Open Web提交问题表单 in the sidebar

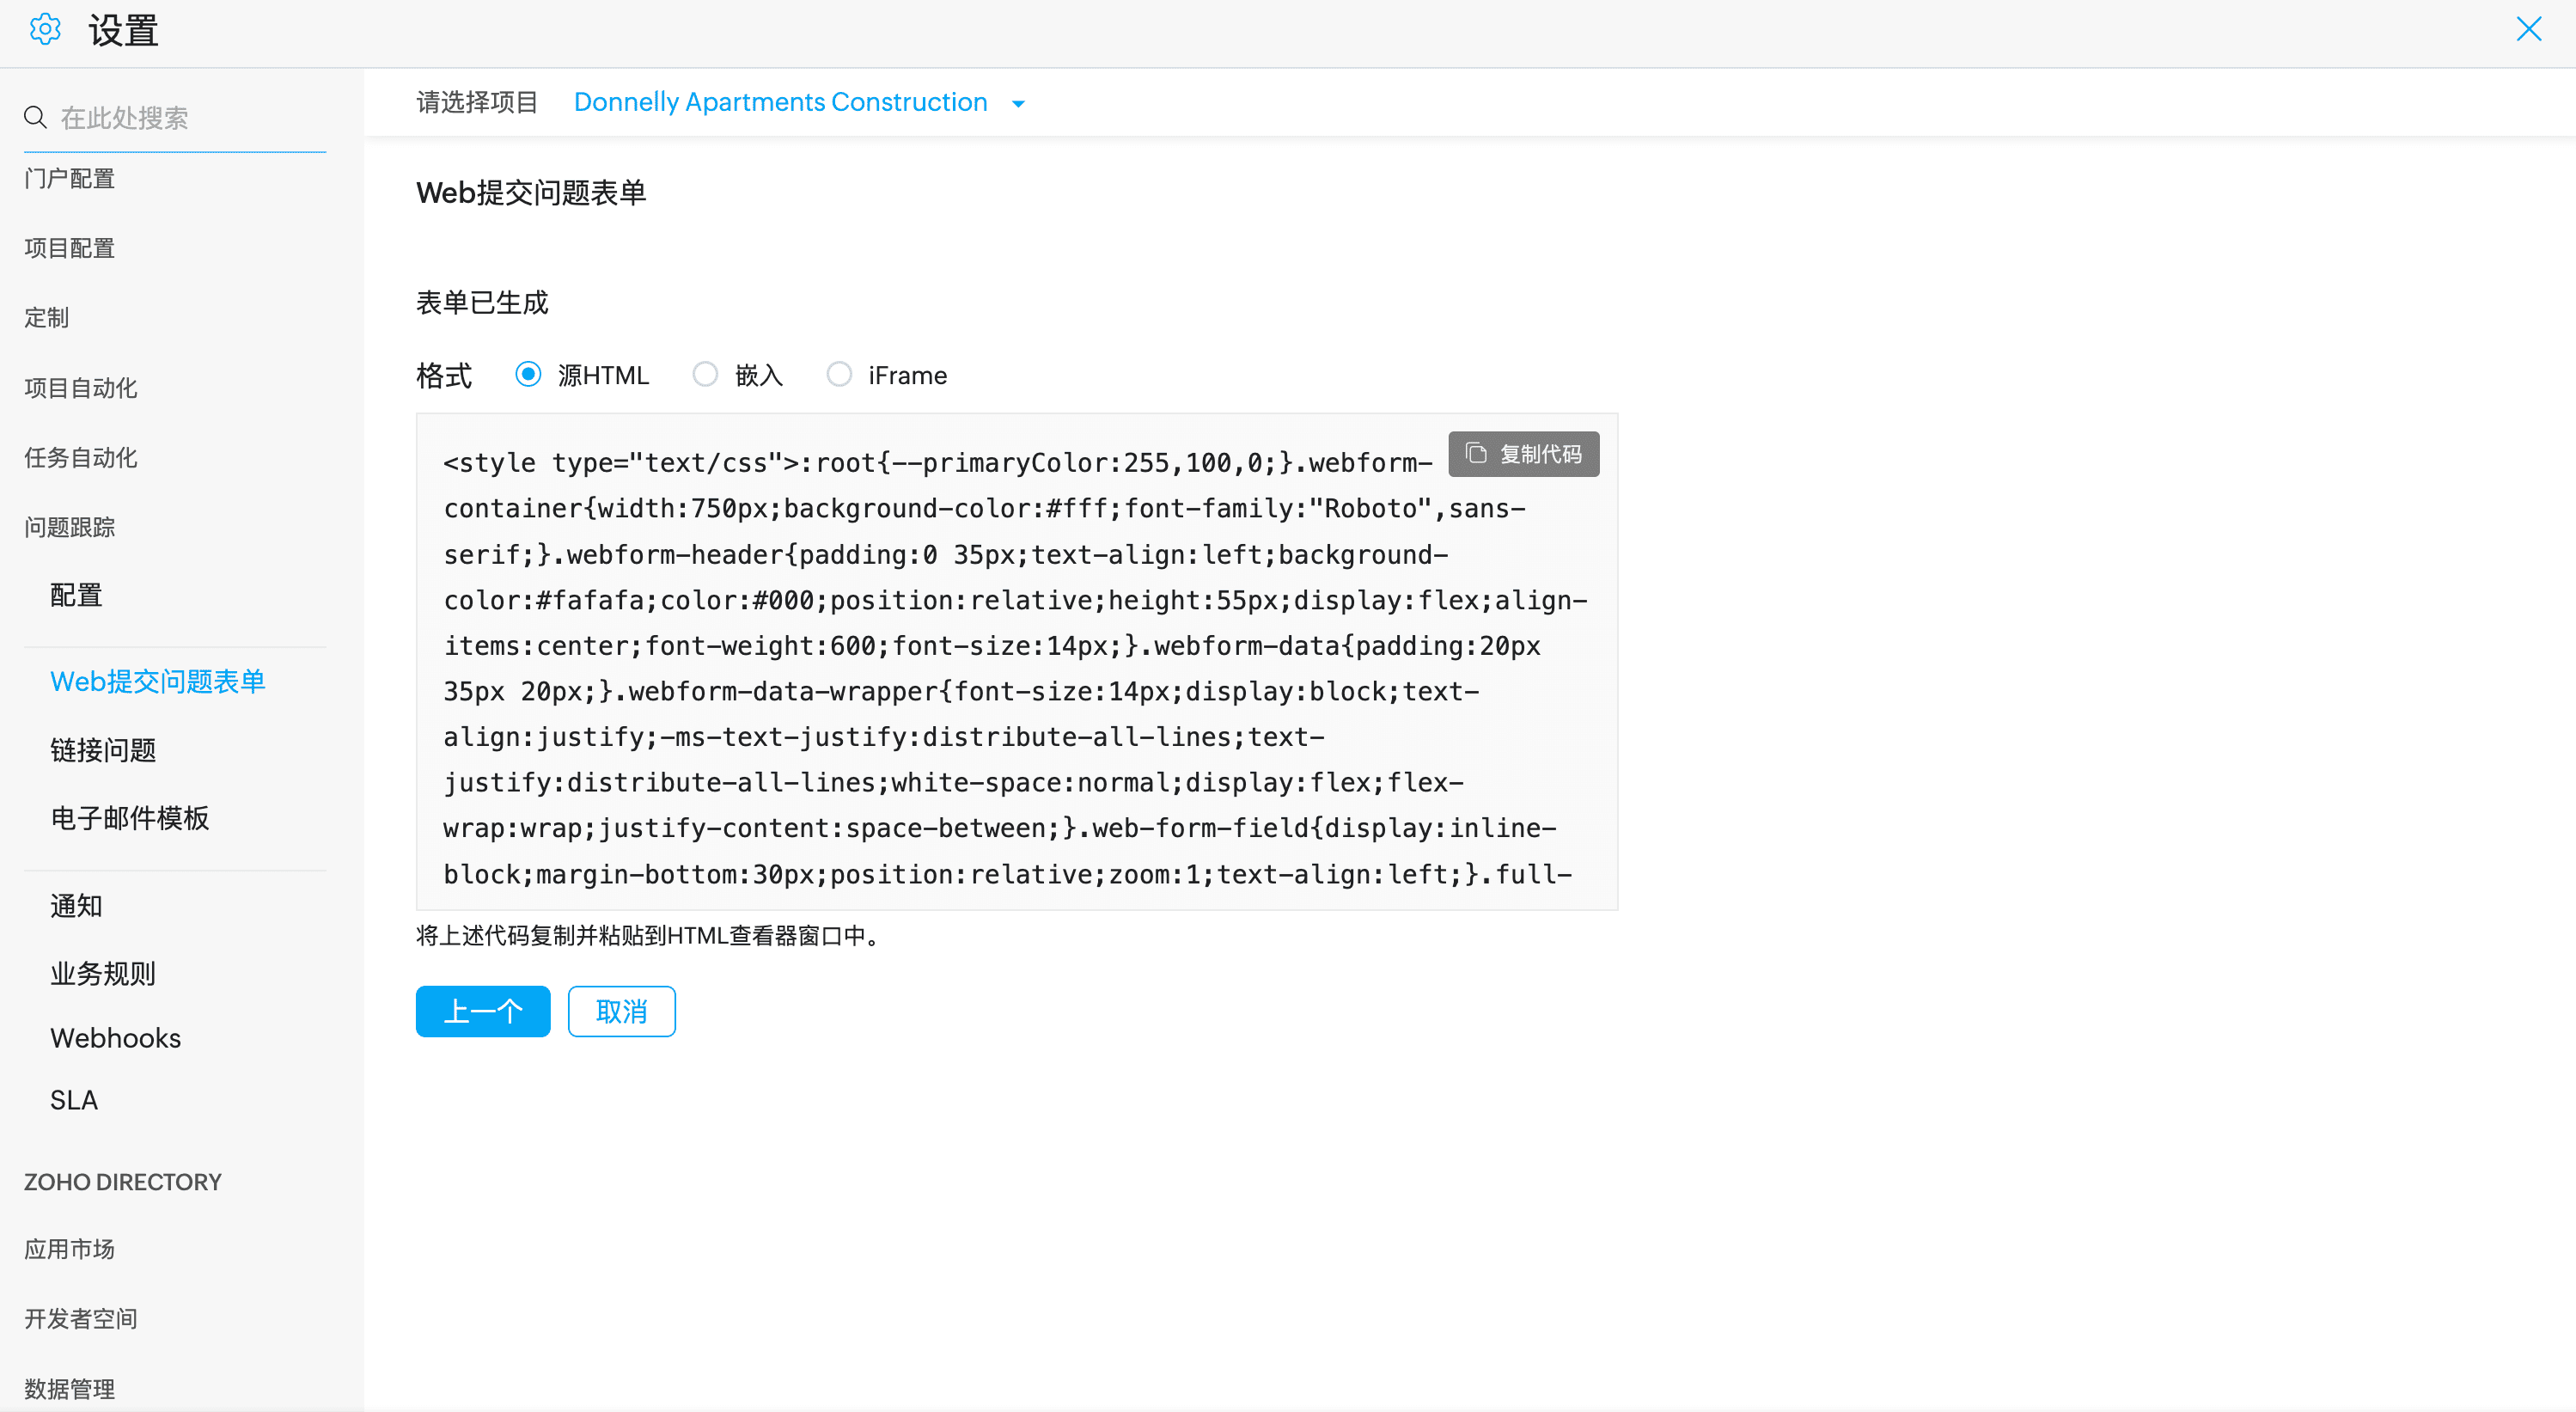click(158, 681)
